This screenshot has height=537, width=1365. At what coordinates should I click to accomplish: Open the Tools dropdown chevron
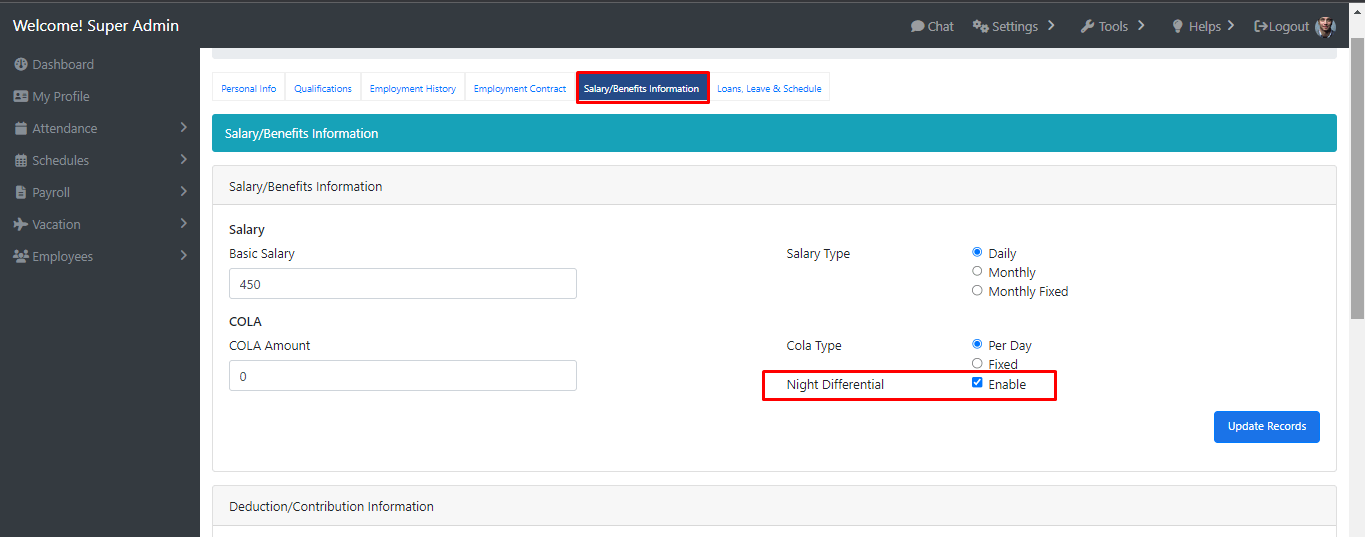(x=1141, y=26)
